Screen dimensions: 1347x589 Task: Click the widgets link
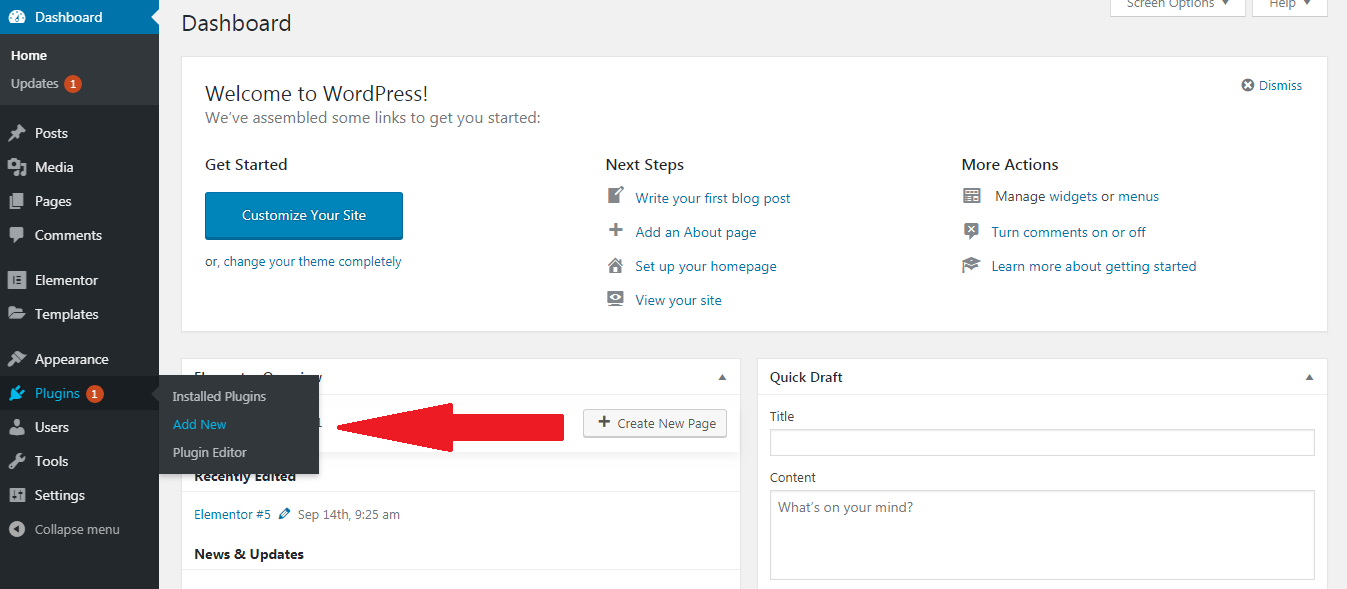tap(1073, 197)
